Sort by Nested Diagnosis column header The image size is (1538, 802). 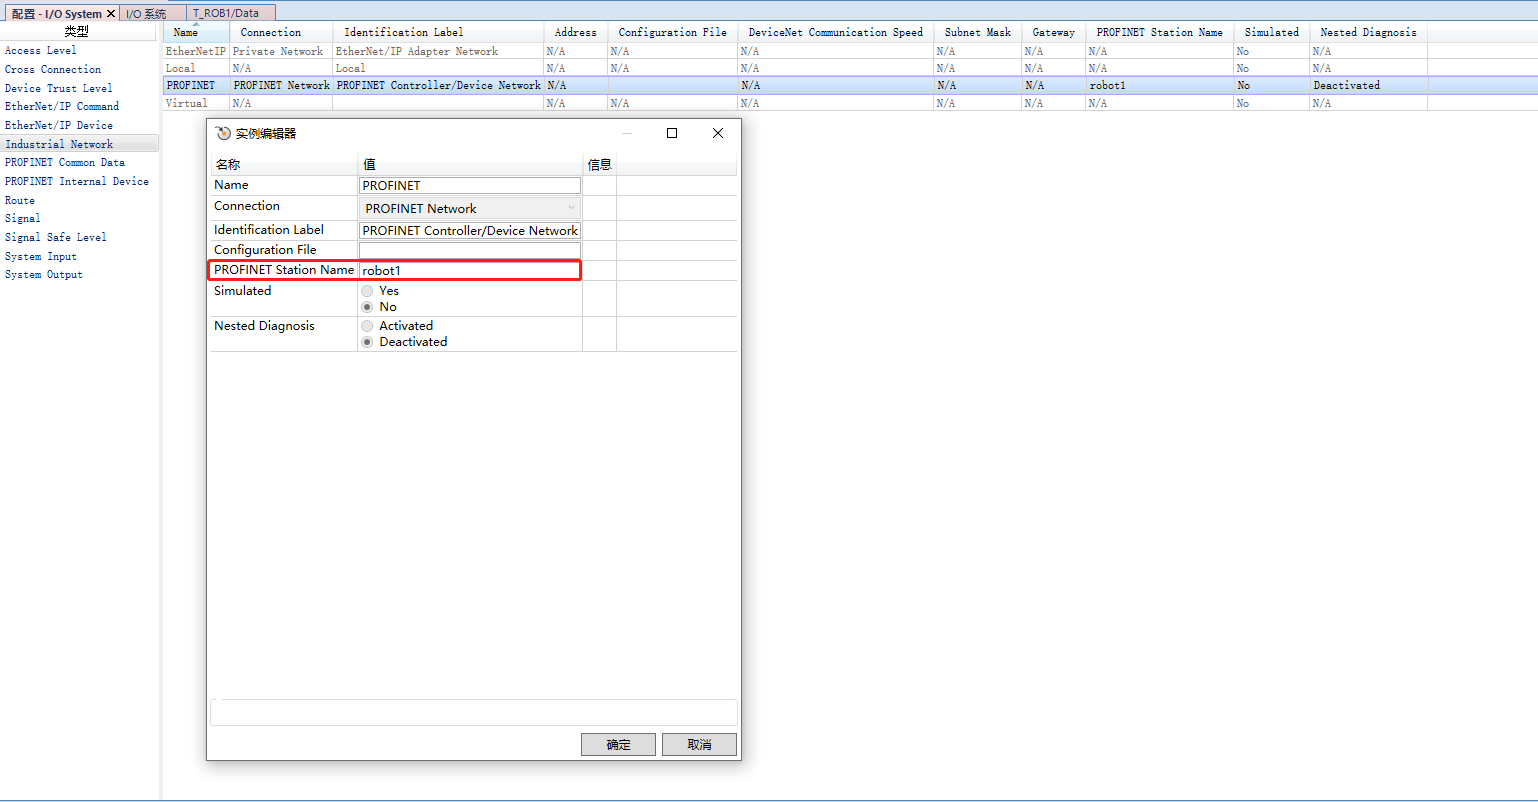click(x=1368, y=32)
